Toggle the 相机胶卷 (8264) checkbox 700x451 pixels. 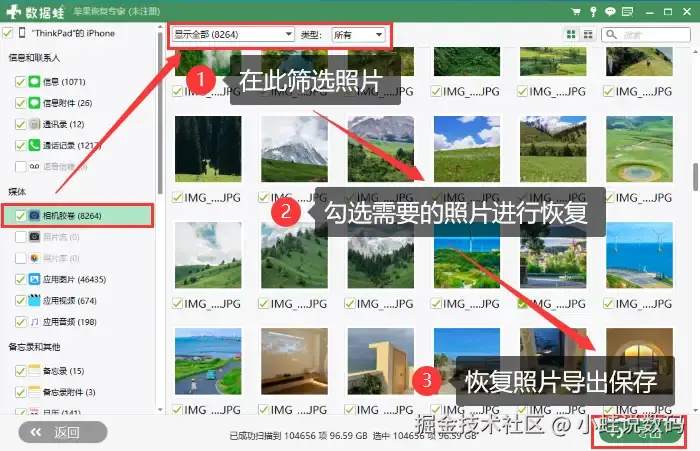click(20, 216)
